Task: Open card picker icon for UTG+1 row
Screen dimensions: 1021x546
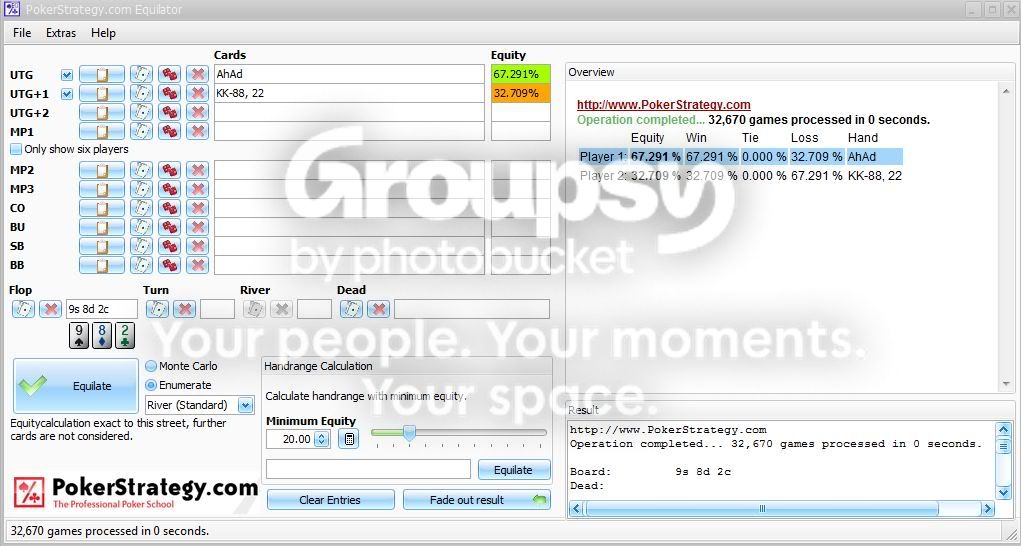Action: [x=141, y=94]
